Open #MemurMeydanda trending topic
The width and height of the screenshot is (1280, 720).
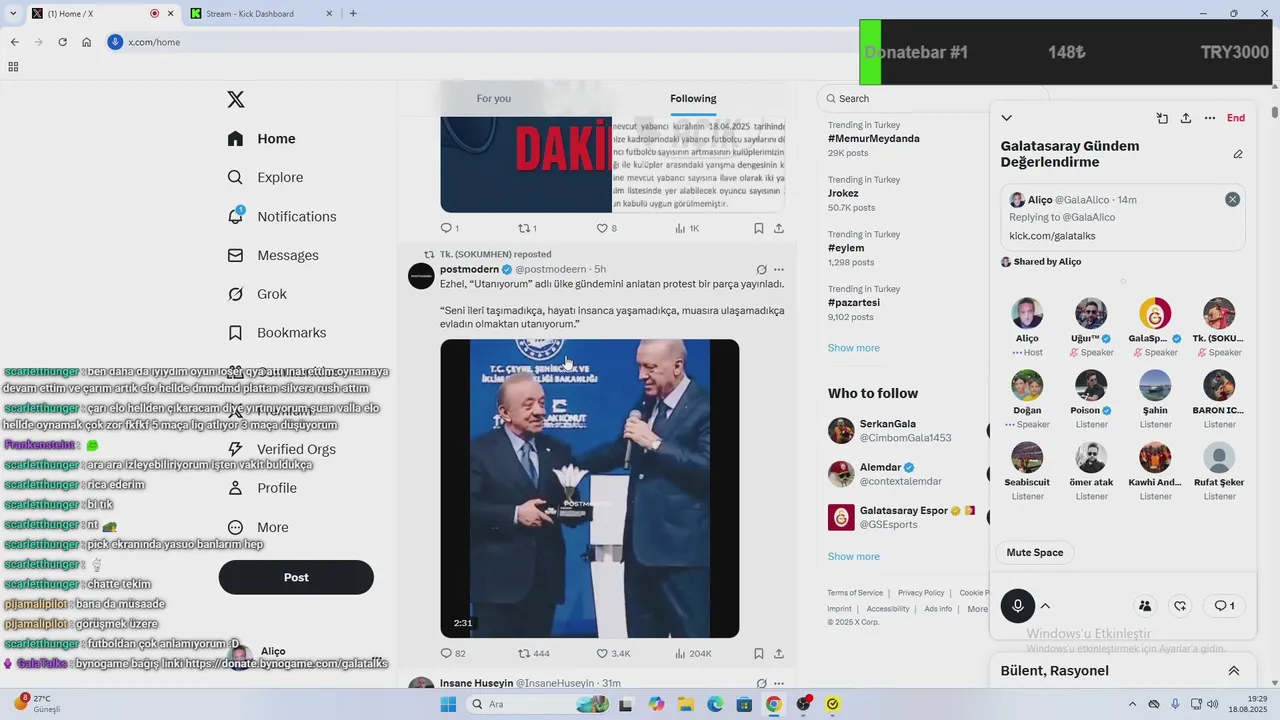click(x=874, y=139)
